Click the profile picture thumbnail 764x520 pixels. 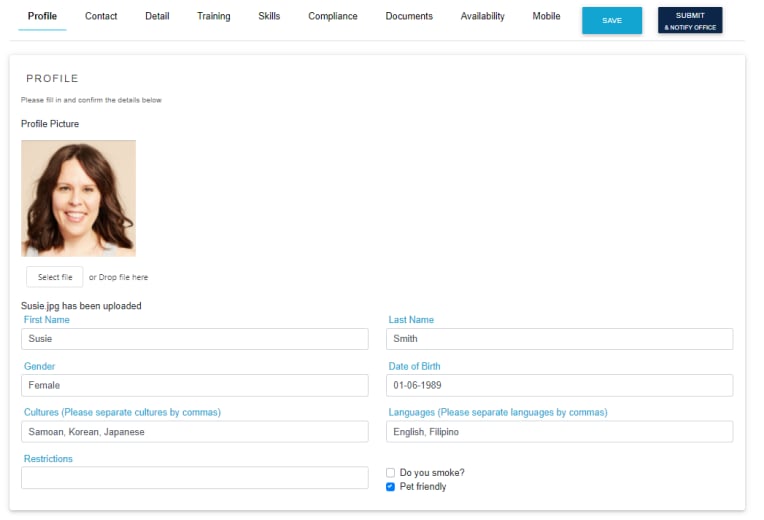coord(78,198)
